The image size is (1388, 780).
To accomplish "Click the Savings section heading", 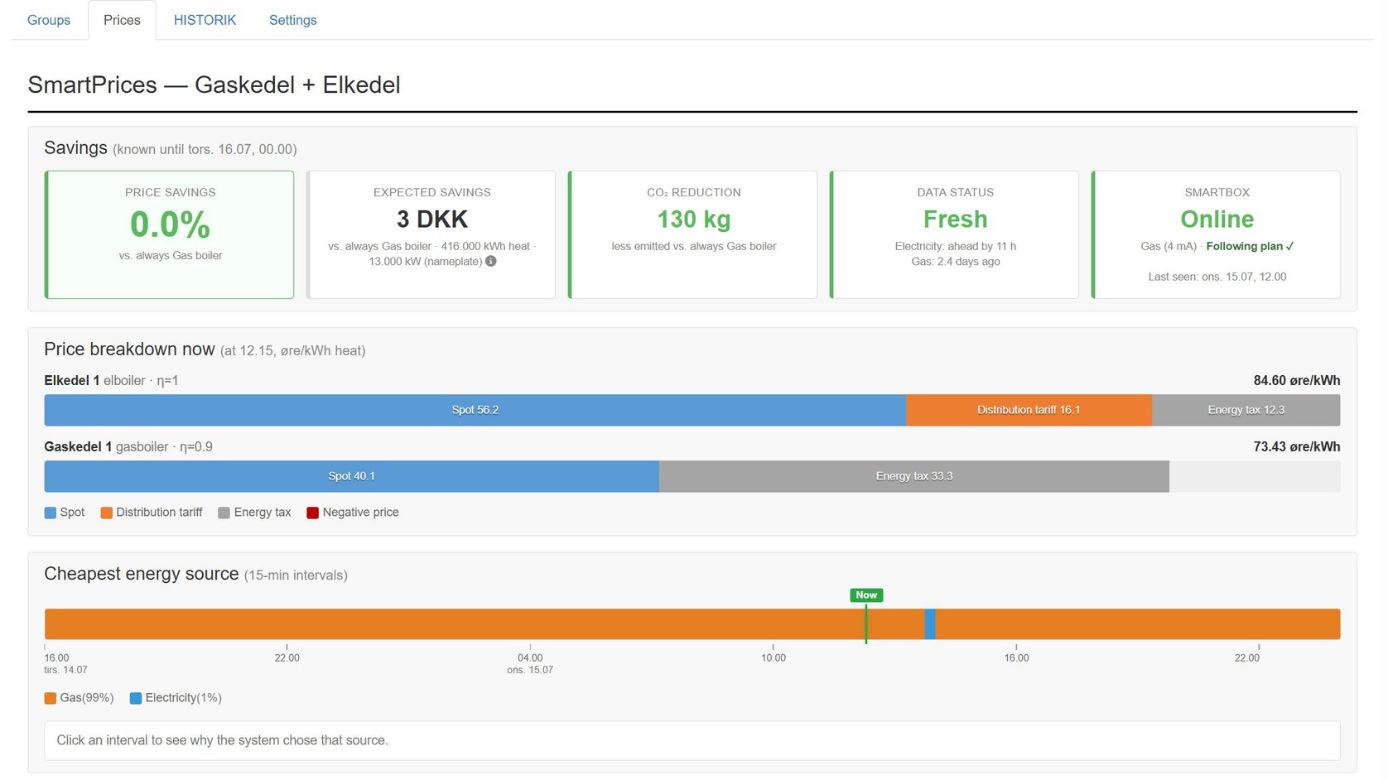I will (75, 148).
